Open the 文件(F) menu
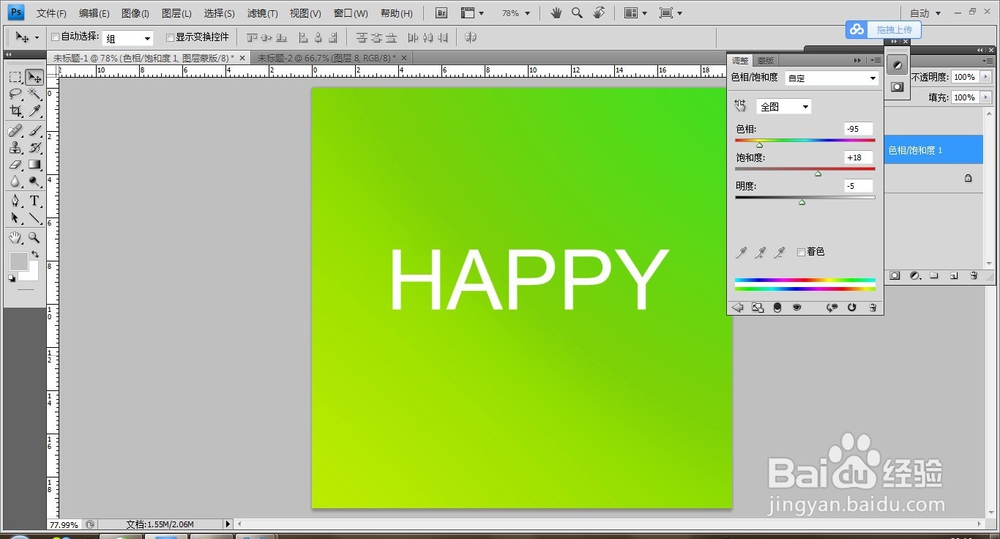The width and height of the screenshot is (1000, 539). (x=51, y=13)
